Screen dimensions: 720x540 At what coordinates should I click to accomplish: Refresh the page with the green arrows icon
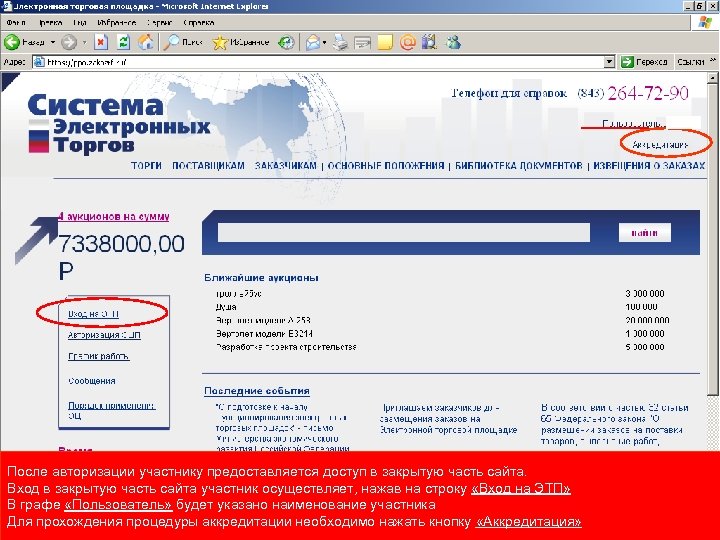[x=123, y=42]
